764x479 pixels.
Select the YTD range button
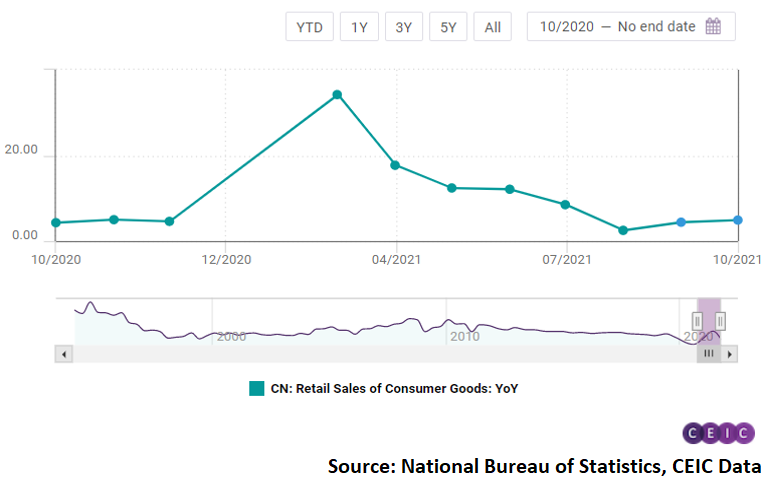tap(309, 27)
